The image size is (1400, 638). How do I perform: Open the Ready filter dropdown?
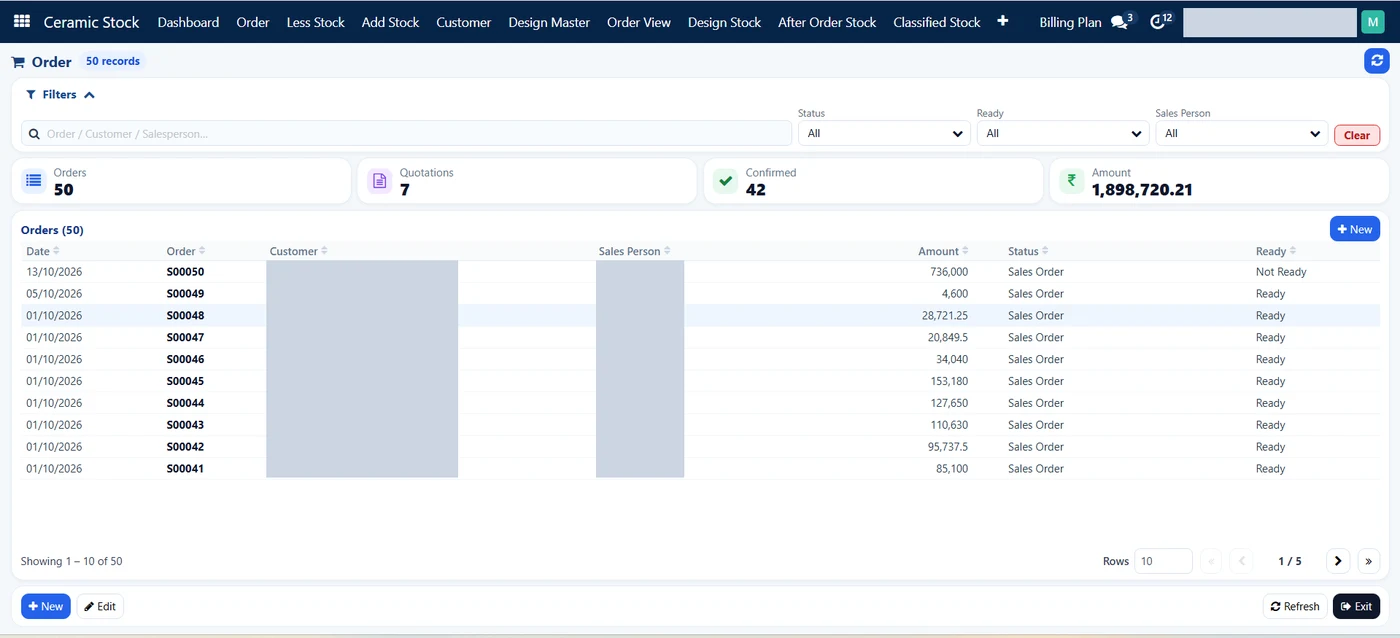1063,133
